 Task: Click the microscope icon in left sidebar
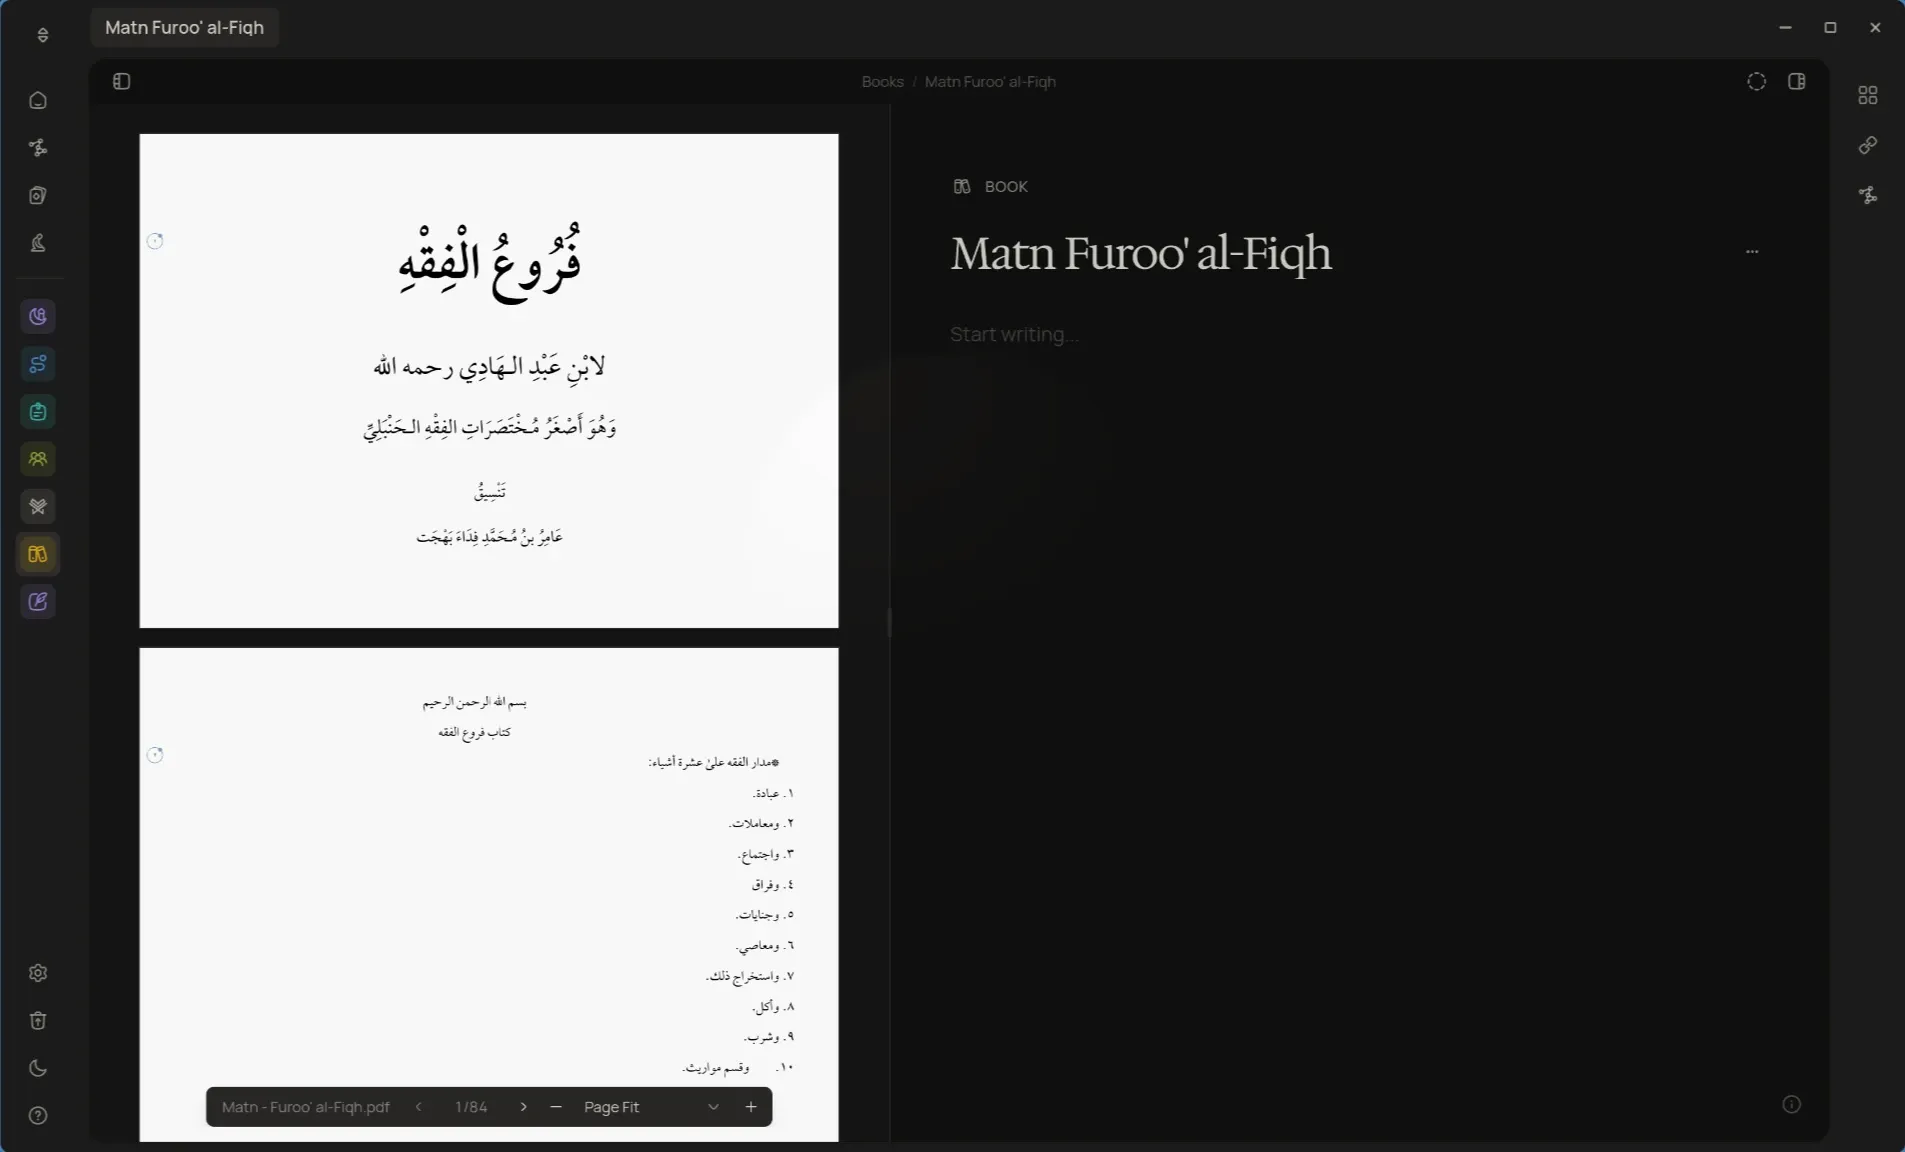click(38, 243)
